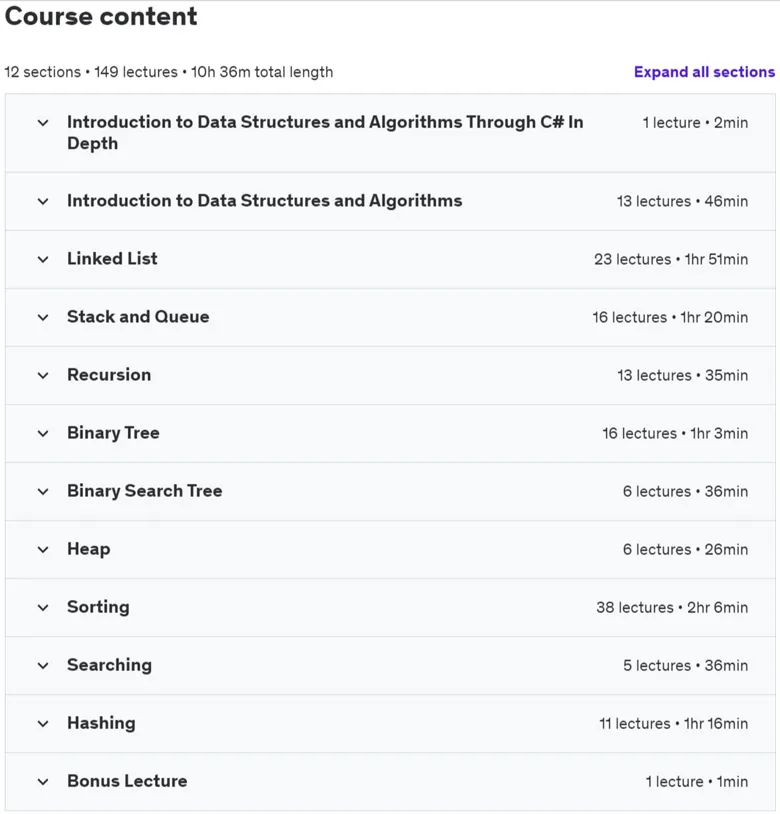
Task: Select the Linked List section title
Action: 112,259
